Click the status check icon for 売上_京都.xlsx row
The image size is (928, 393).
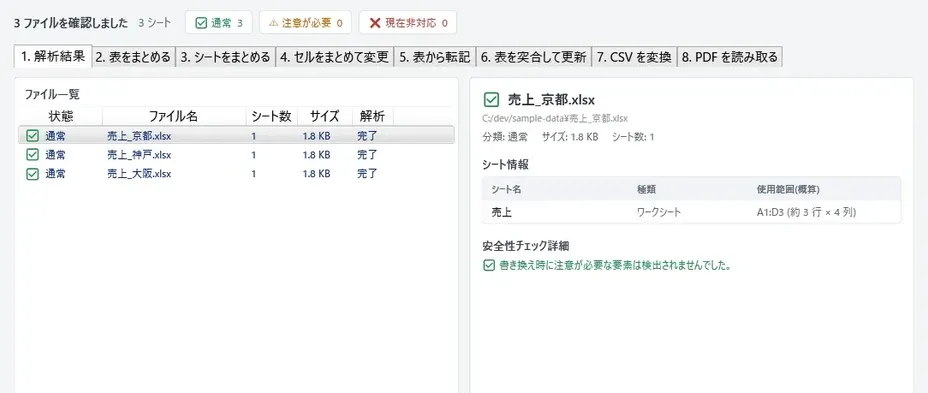[x=33, y=136]
